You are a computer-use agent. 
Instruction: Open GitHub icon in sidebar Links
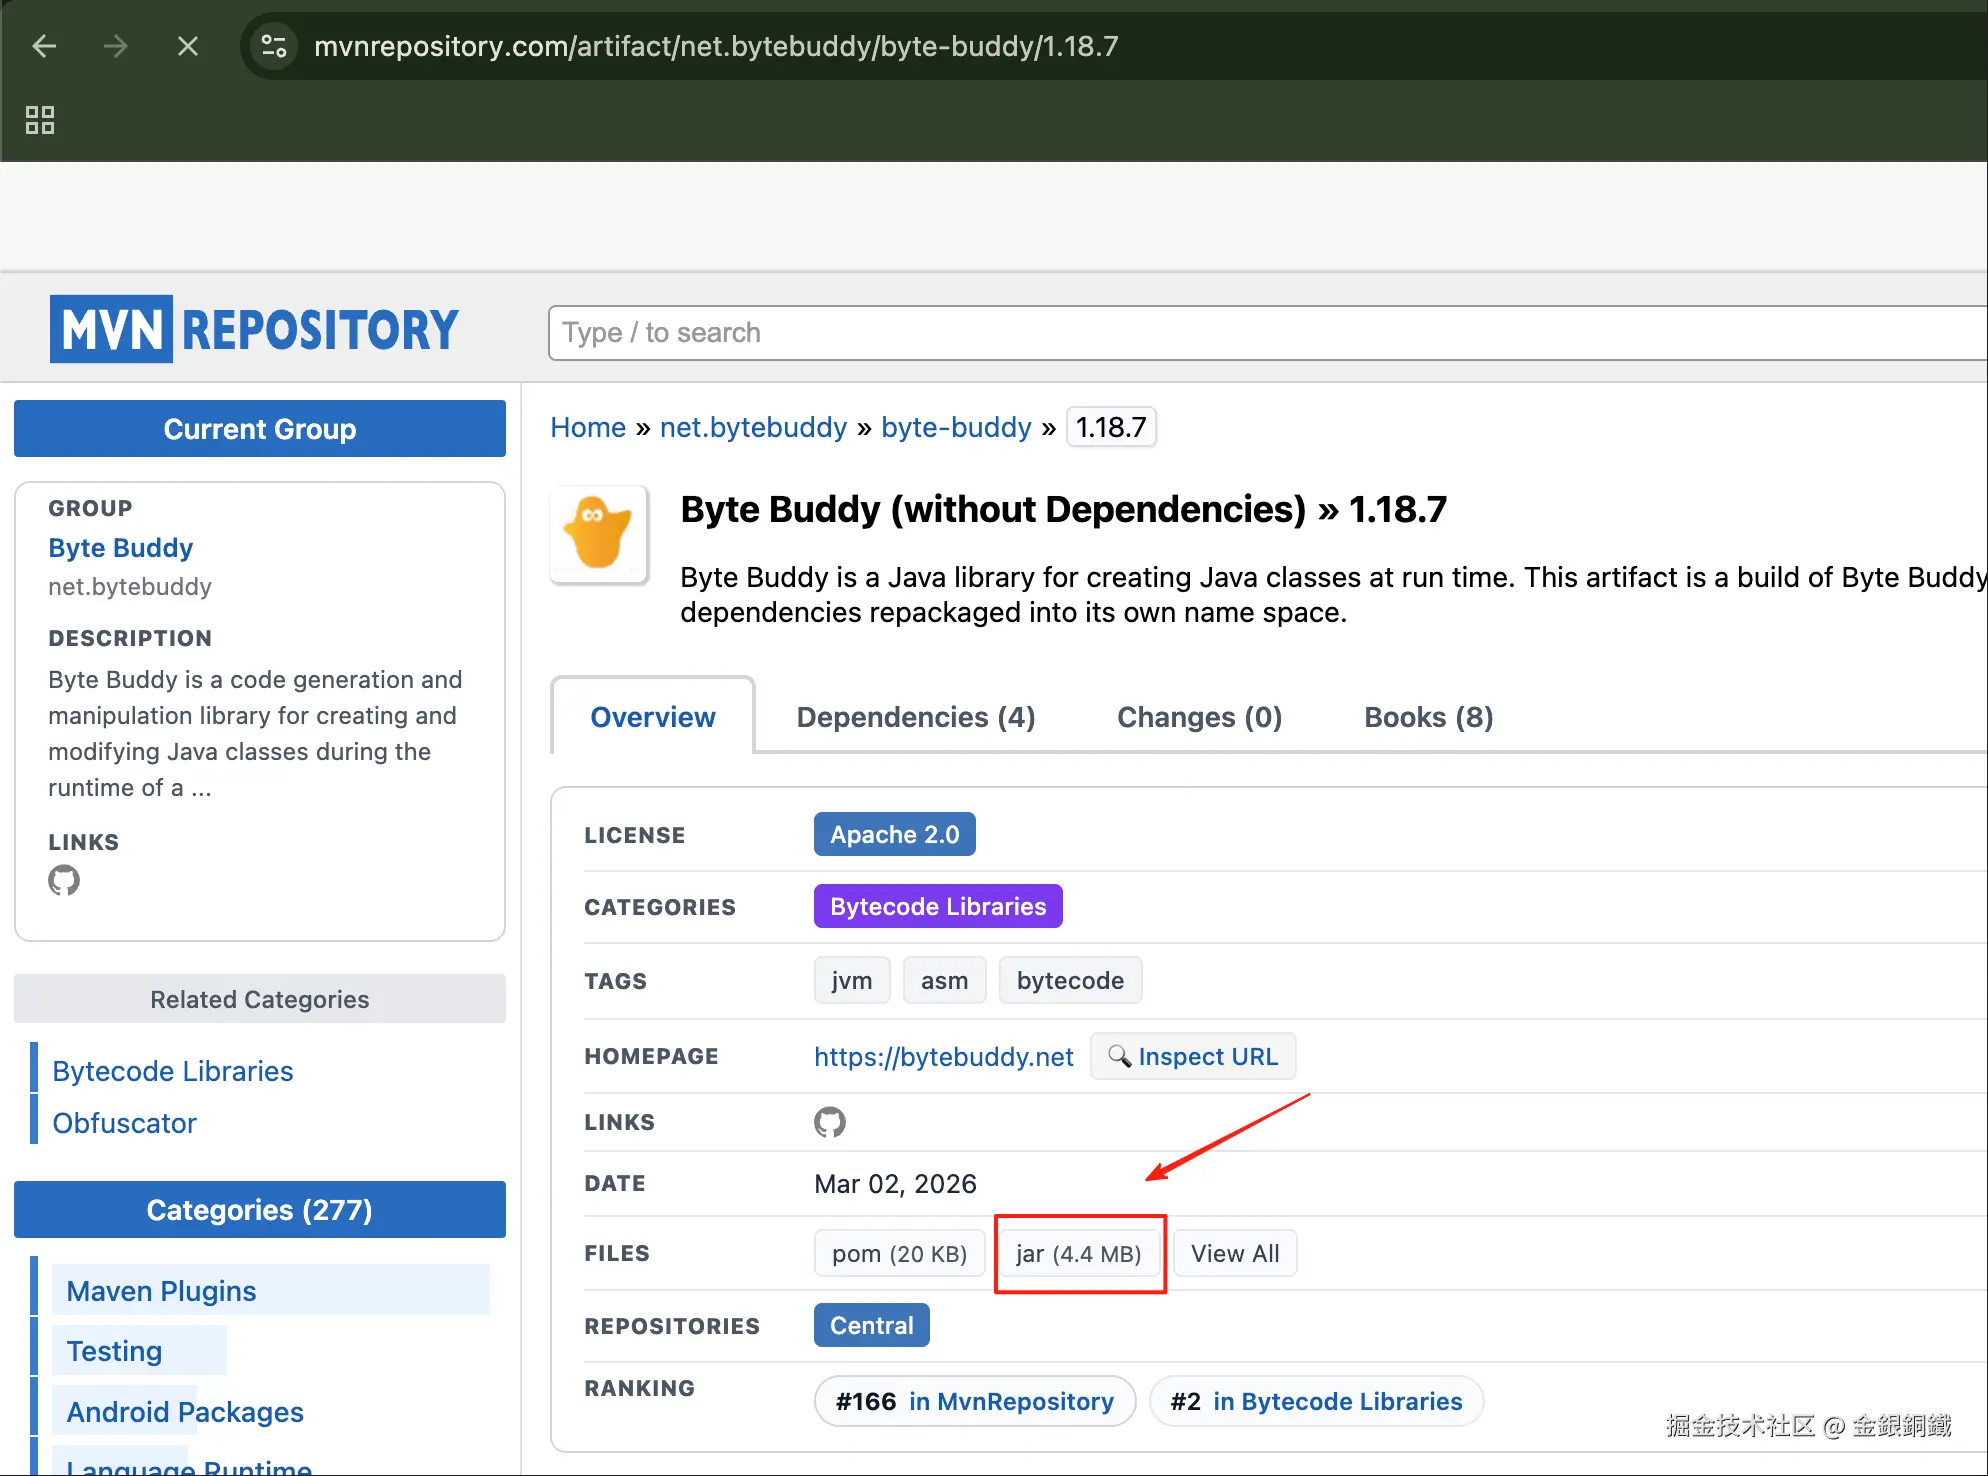pos(64,880)
